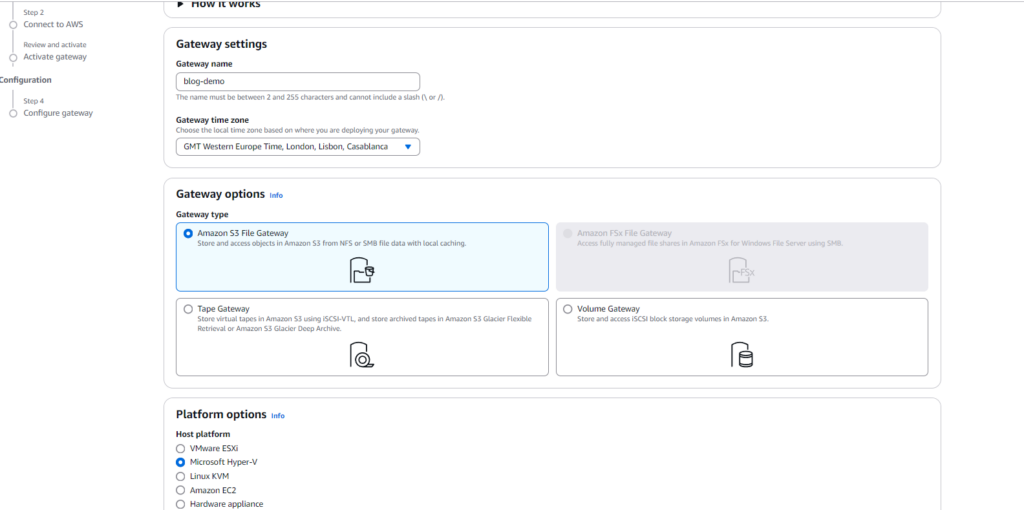The width and height of the screenshot is (1024, 510).
Task: Select the Amazon S3 File Gateway radio button
Action: point(188,233)
